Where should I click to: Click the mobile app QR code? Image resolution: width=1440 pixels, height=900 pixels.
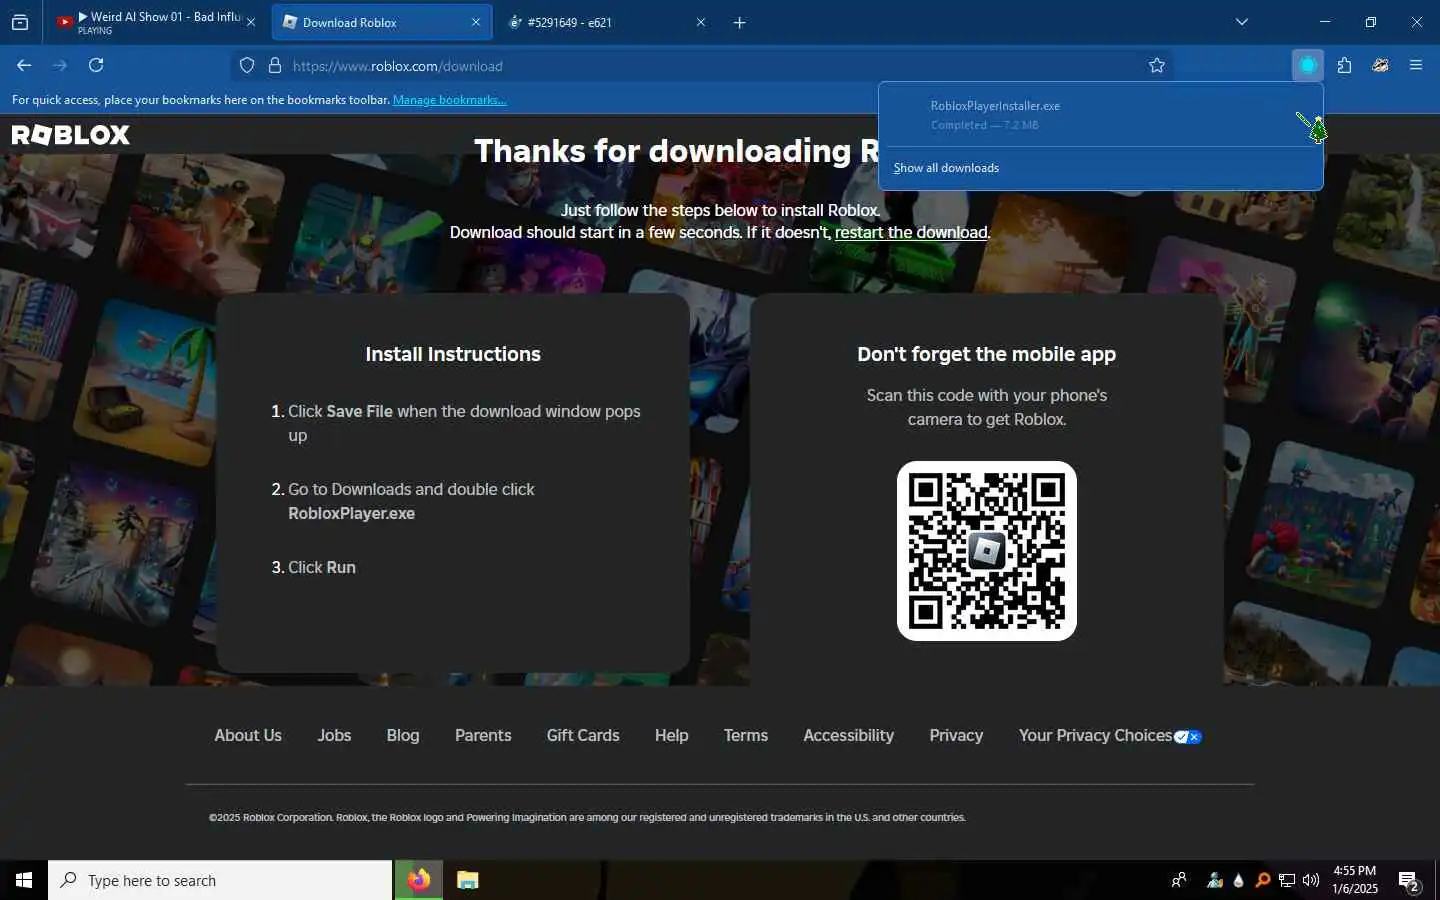pos(987,551)
